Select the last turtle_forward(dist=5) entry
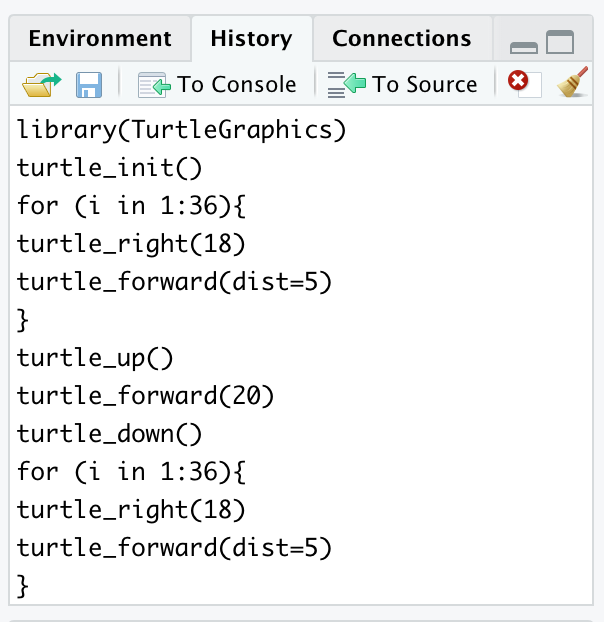This screenshot has height=622, width=604. (174, 548)
